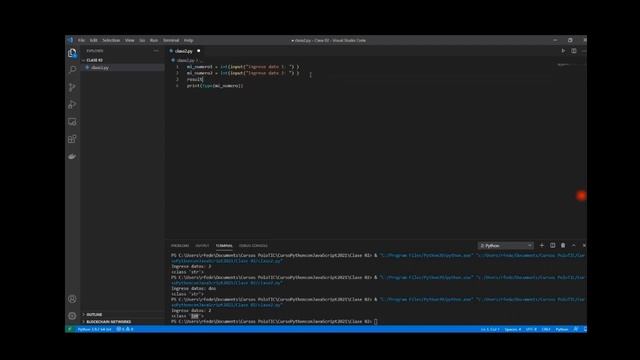Open the Remote Explorer view
This screenshot has height=360, width=640.
[x=72, y=122]
